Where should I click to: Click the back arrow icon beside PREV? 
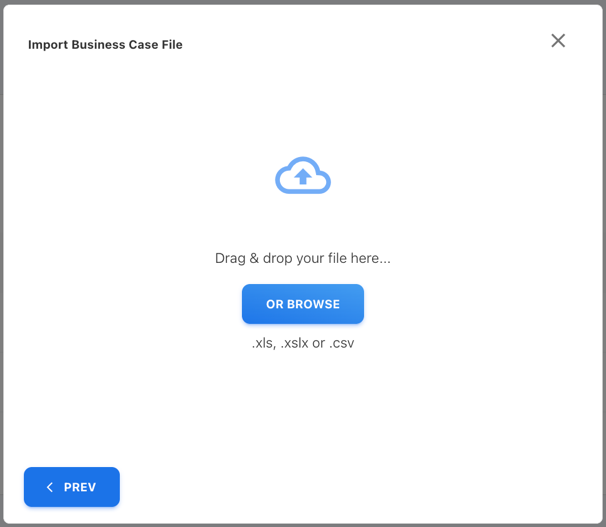click(50, 487)
